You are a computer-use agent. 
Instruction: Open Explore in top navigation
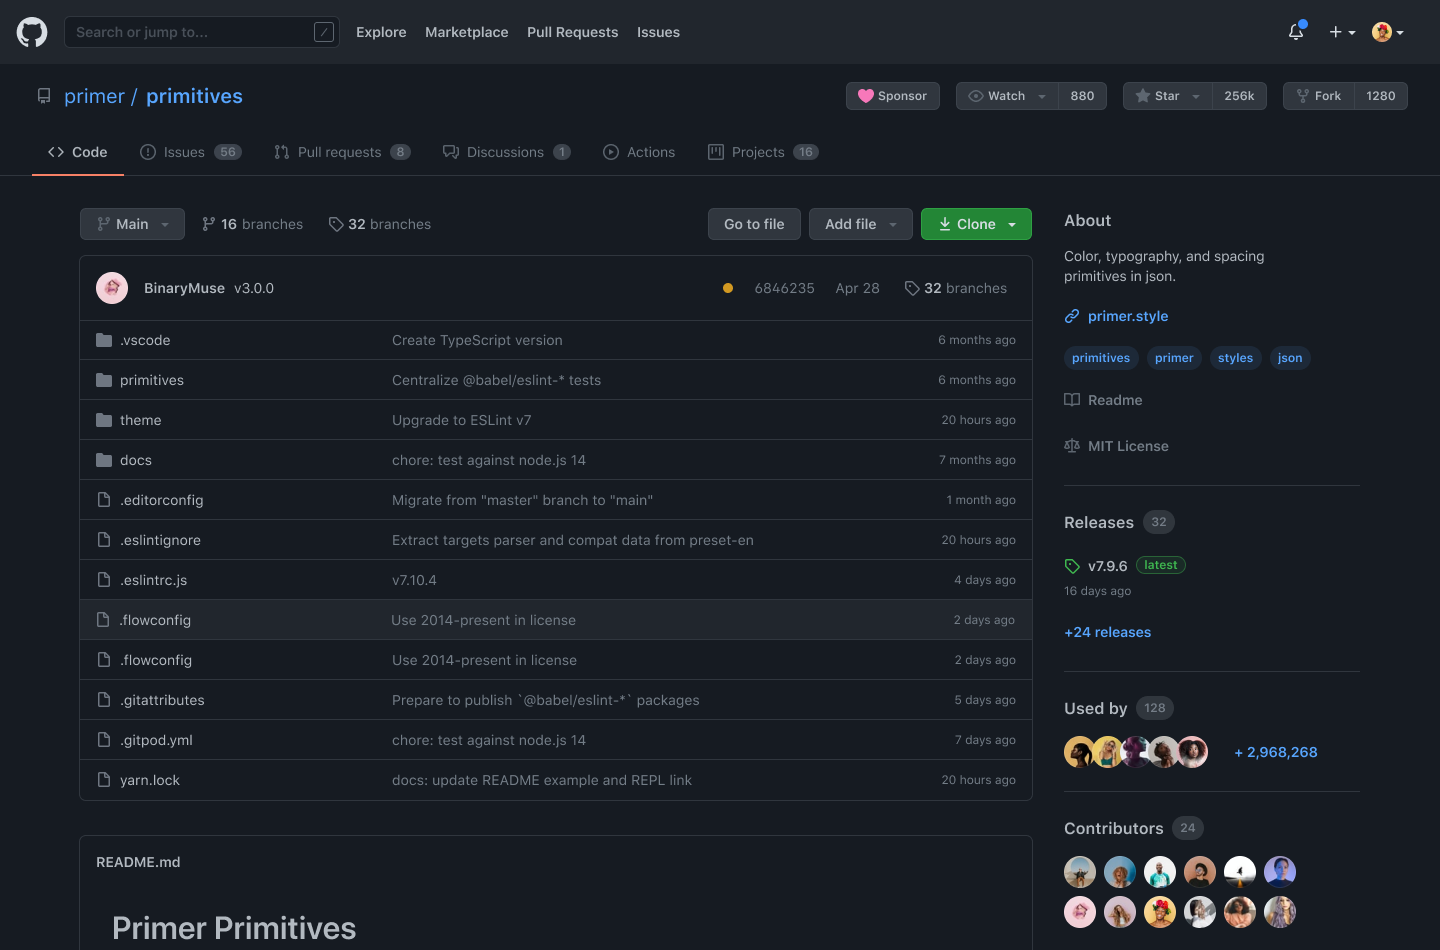(x=381, y=32)
